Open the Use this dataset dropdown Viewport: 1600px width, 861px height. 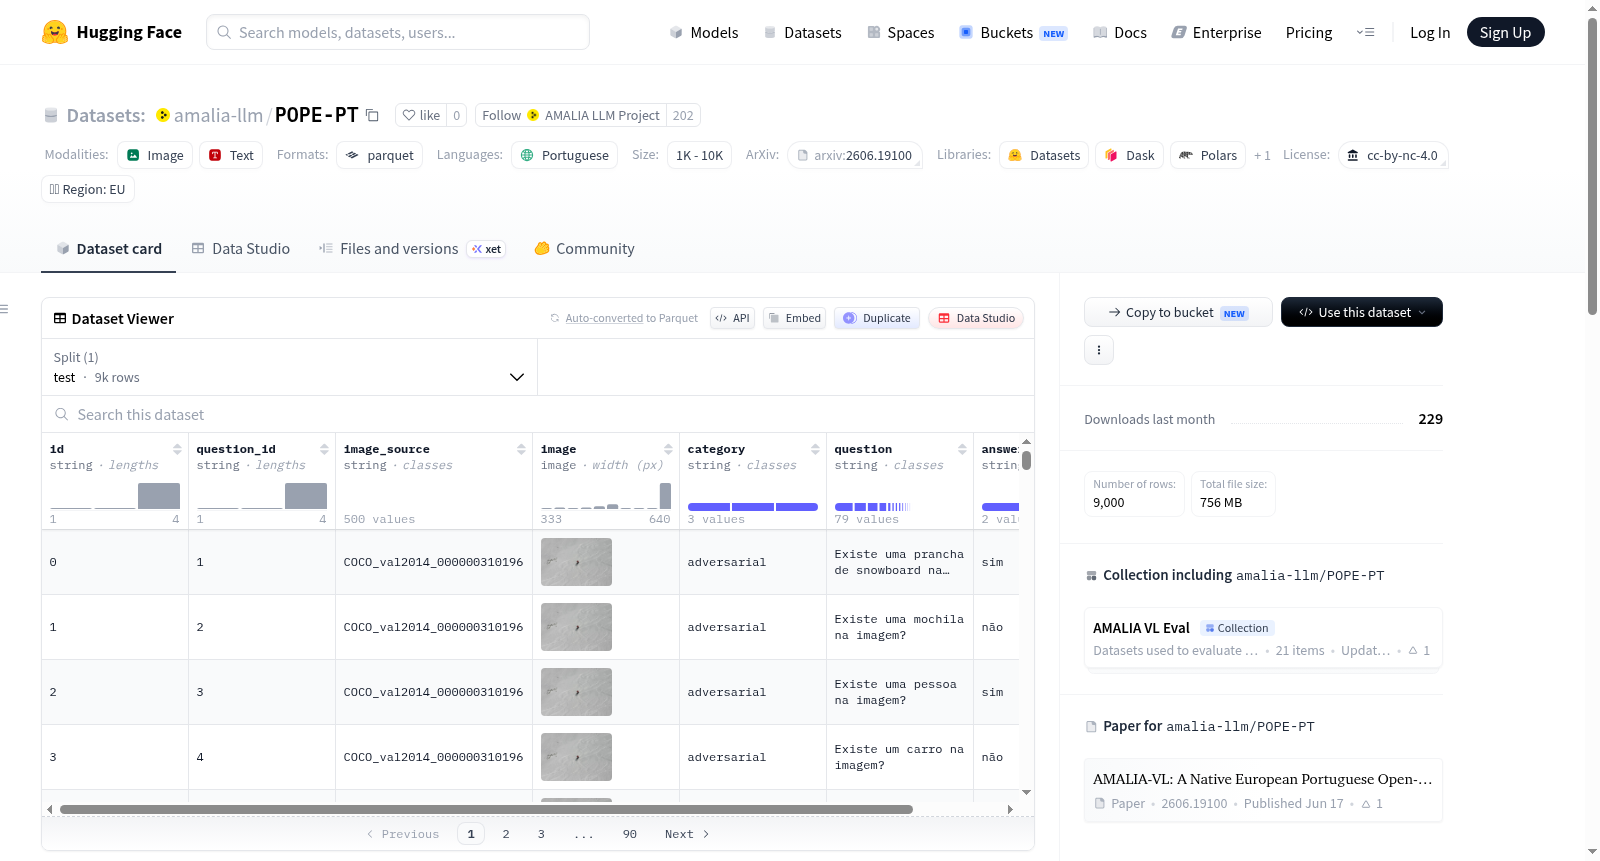[1362, 312]
